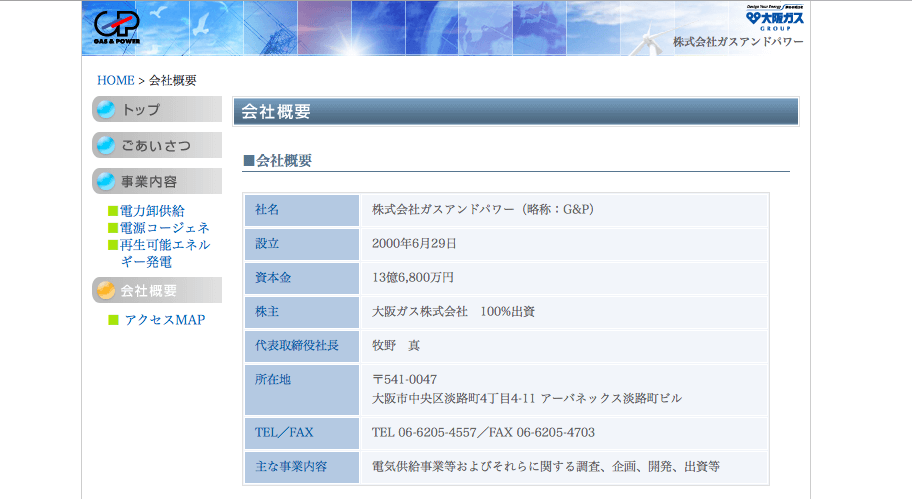Screen dimensions: 912x499
Task: Click the Gas & Power logo
Action: pyautogui.click(x=117, y=28)
